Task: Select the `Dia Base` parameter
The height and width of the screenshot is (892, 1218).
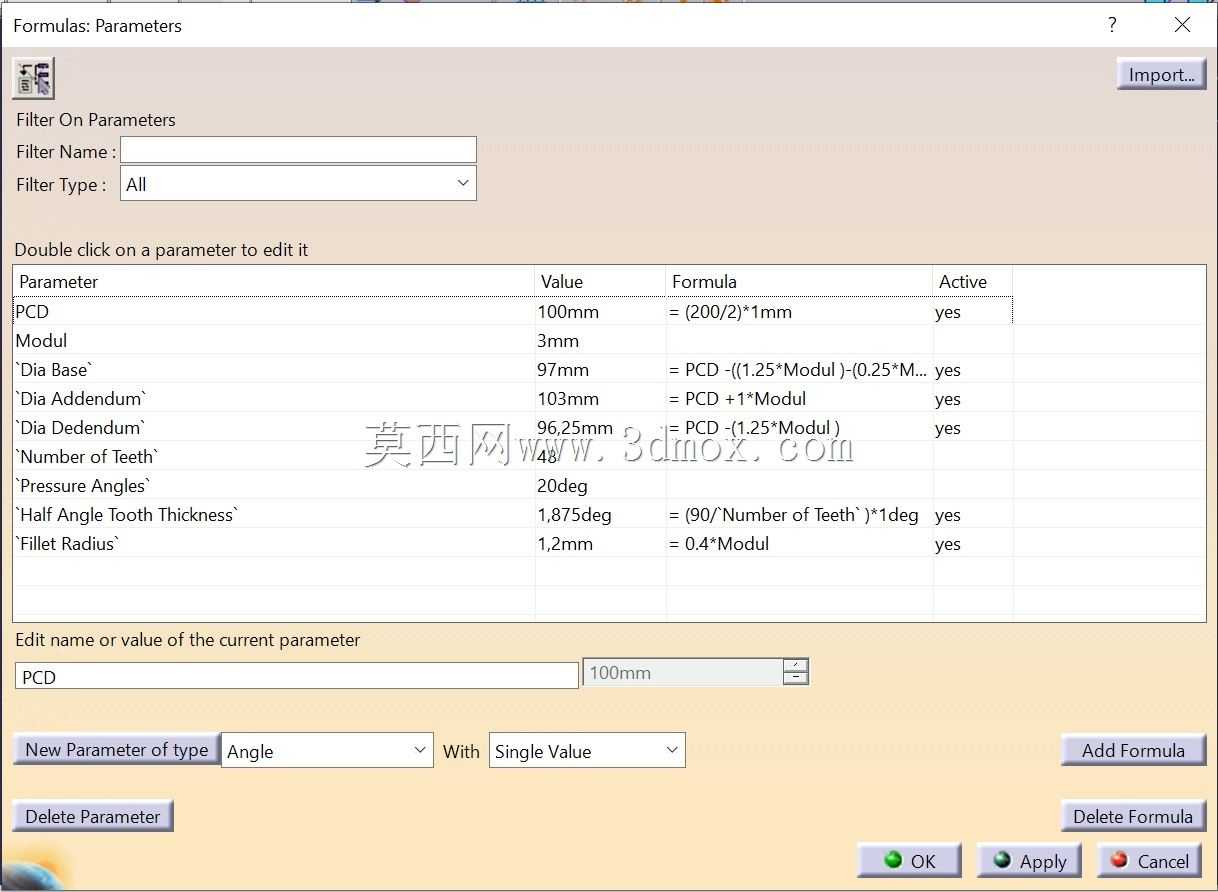Action: [x=55, y=369]
